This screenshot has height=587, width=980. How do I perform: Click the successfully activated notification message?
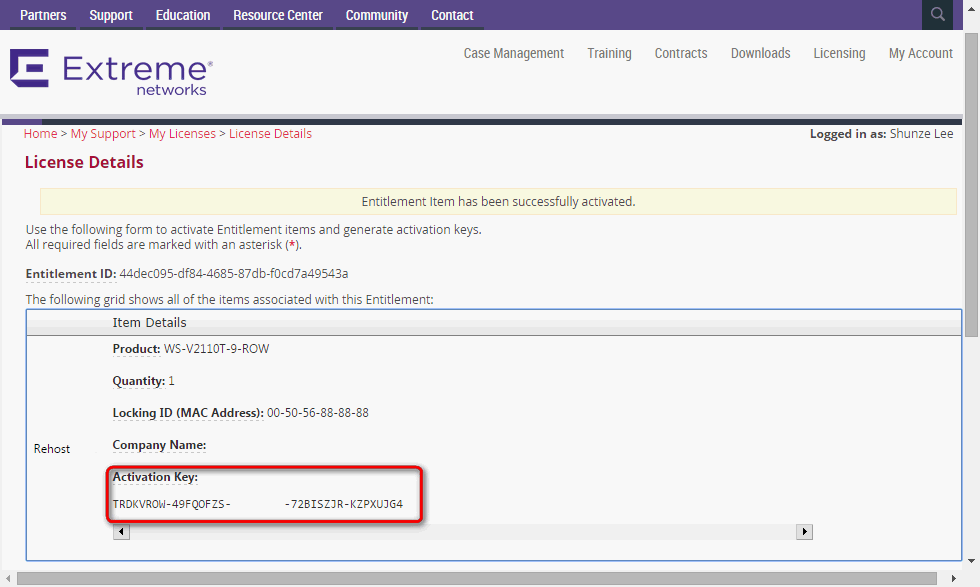(x=498, y=201)
